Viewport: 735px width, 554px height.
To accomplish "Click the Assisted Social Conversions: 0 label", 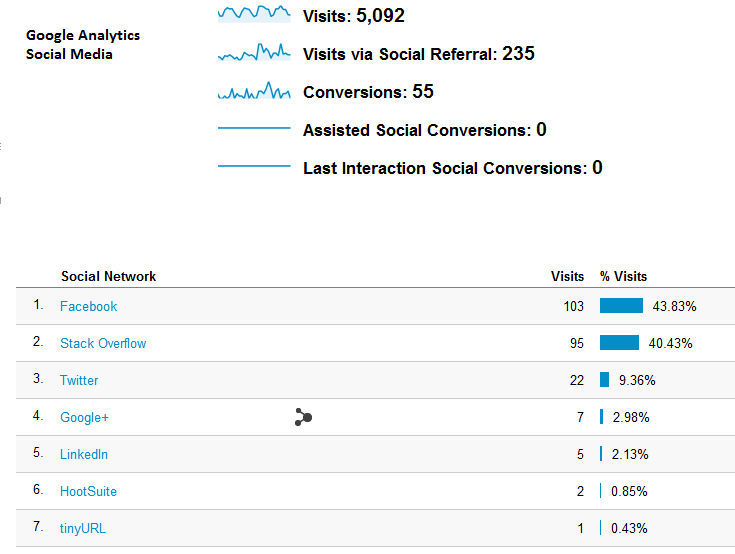I will [x=425, y=130].
